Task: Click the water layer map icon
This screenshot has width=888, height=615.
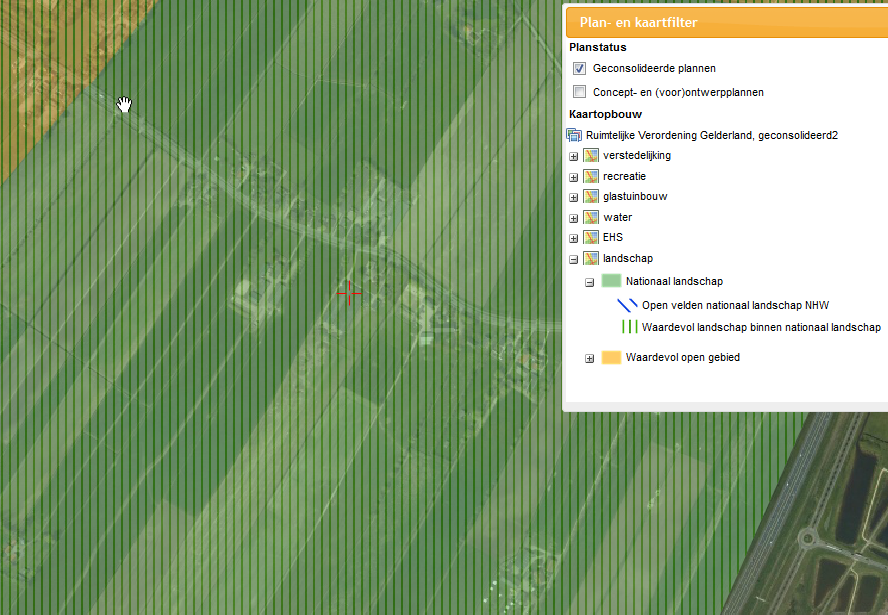Action: tap(591, 218)
